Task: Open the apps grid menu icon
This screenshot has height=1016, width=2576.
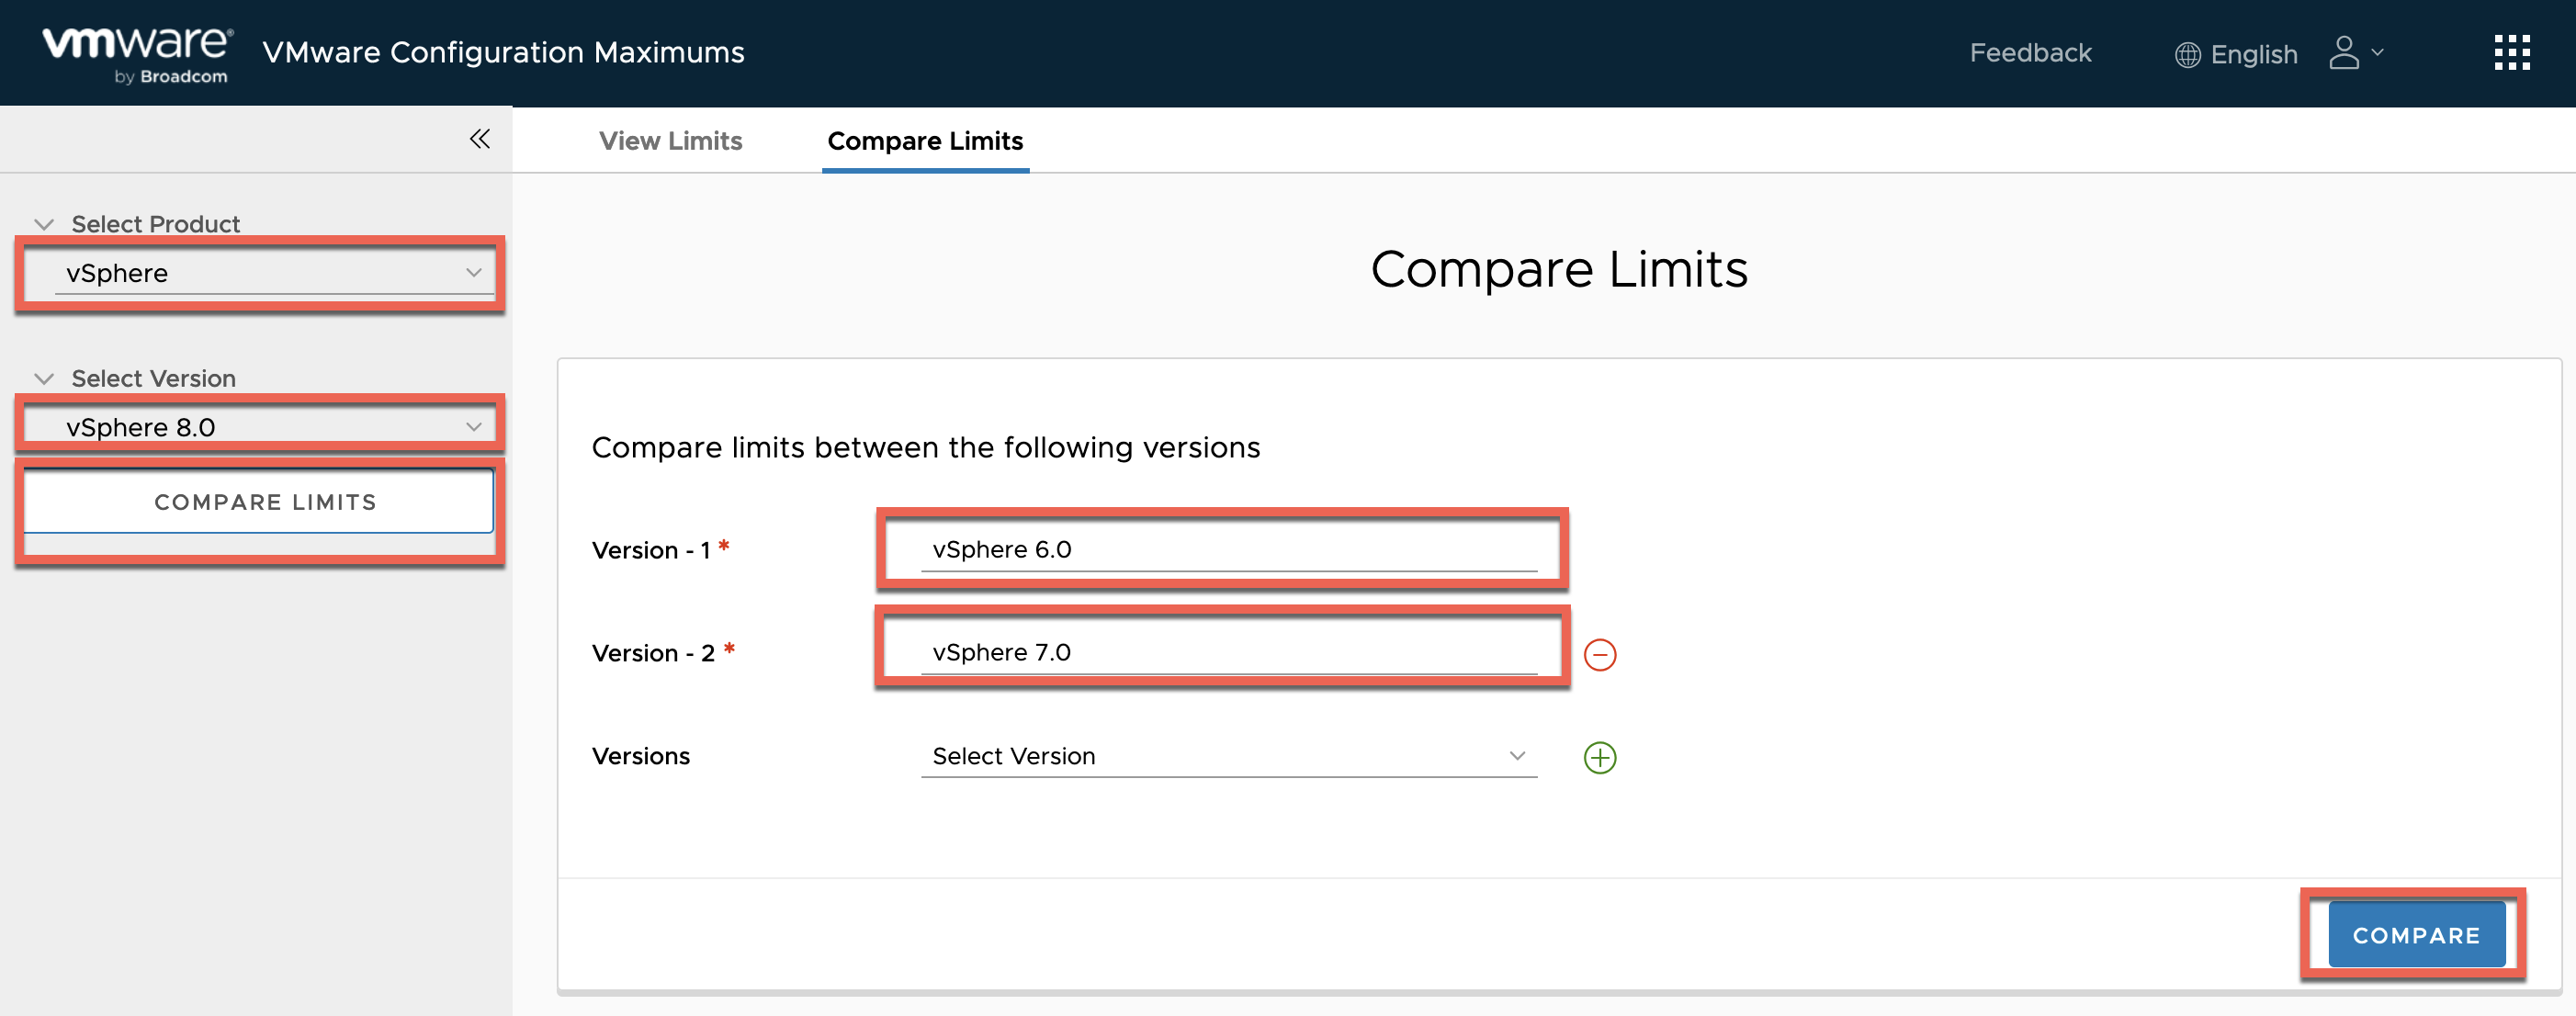Action: coord(2512,52)
